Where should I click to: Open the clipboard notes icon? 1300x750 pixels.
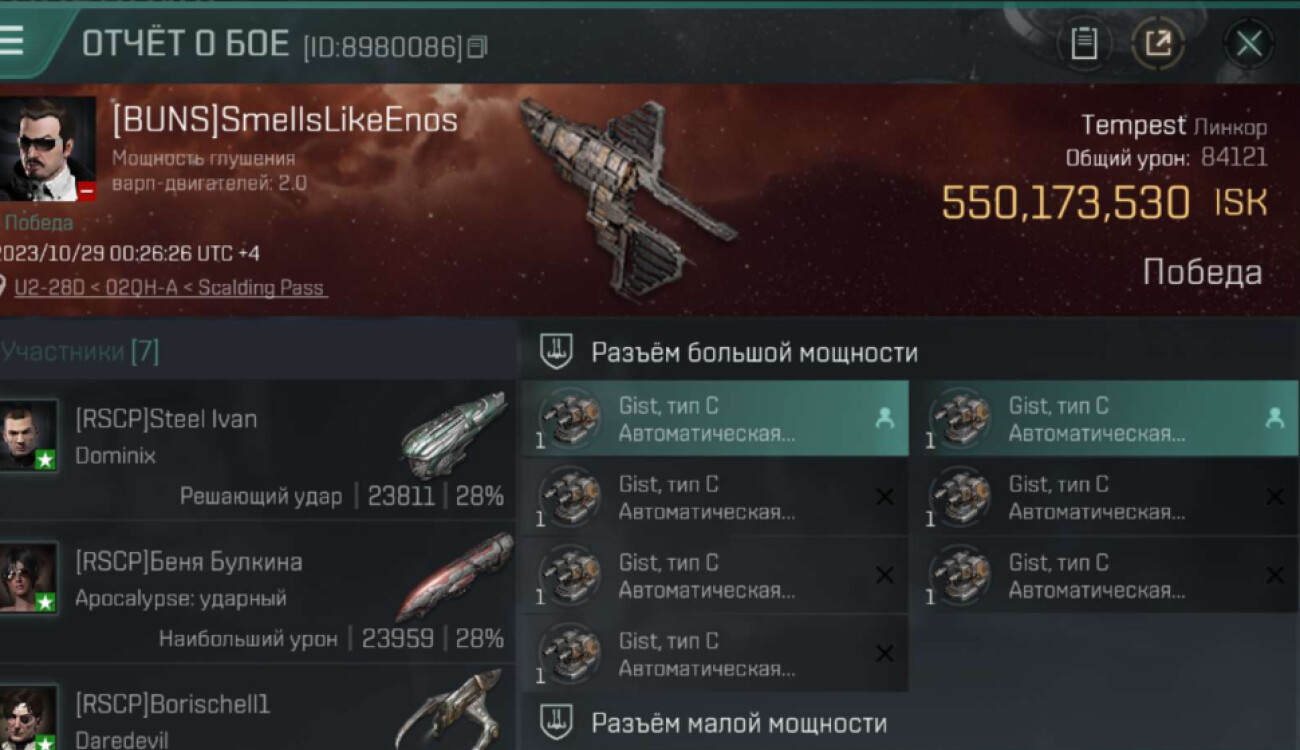click(x=1084, y=44)
